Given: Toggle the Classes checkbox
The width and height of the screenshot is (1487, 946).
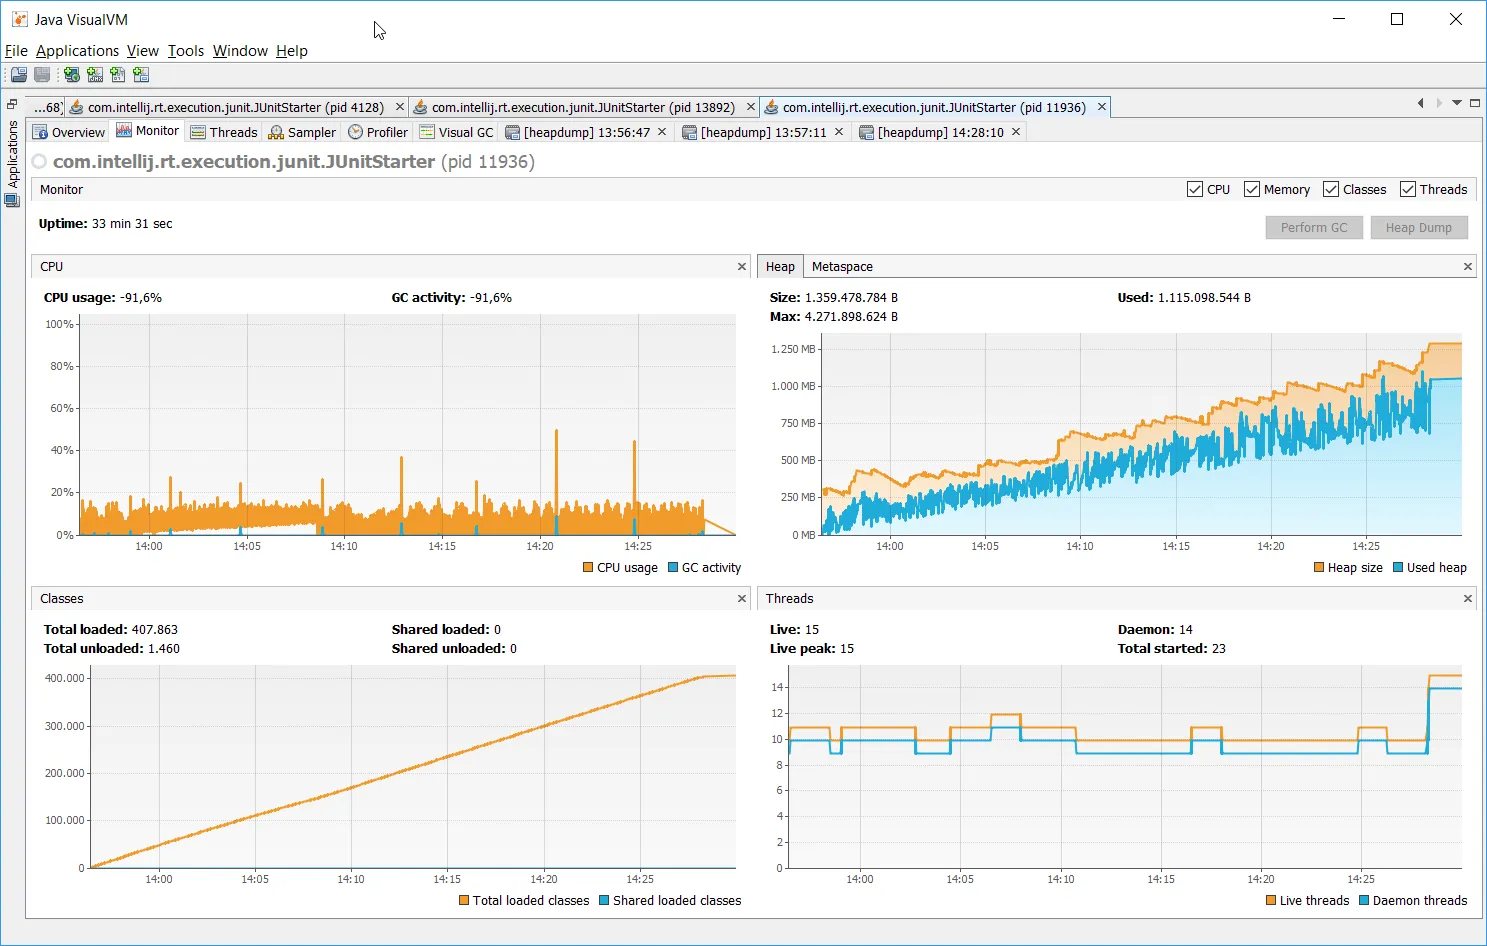Looking at the screenshot, I should [x=1331, y=189].
